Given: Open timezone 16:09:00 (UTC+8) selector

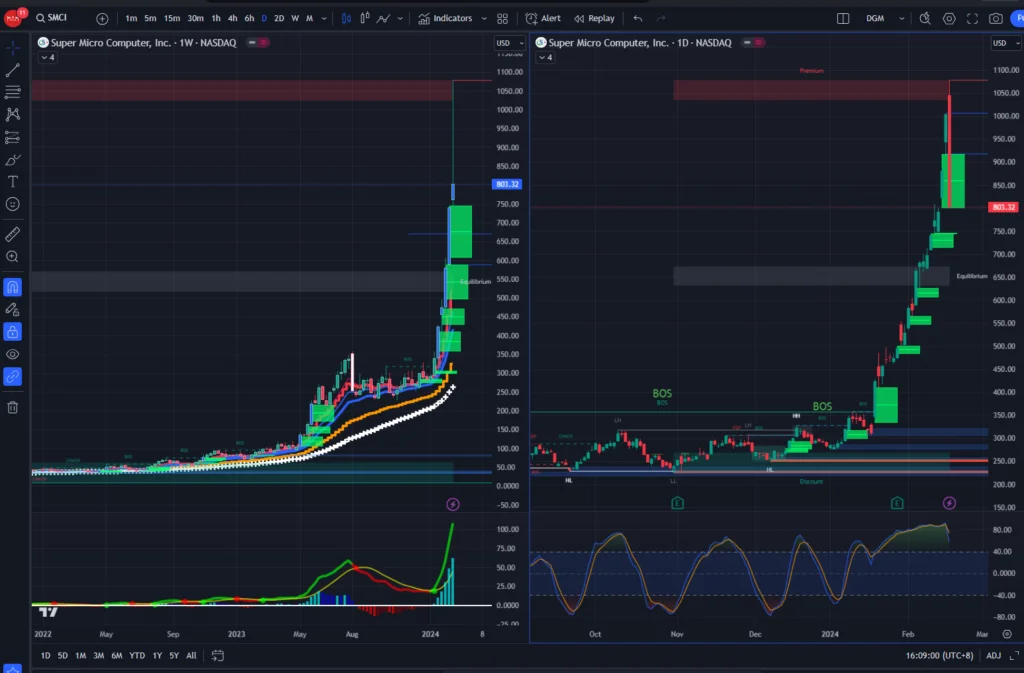Looking at the screenshot, I should [x=939, y=655].
